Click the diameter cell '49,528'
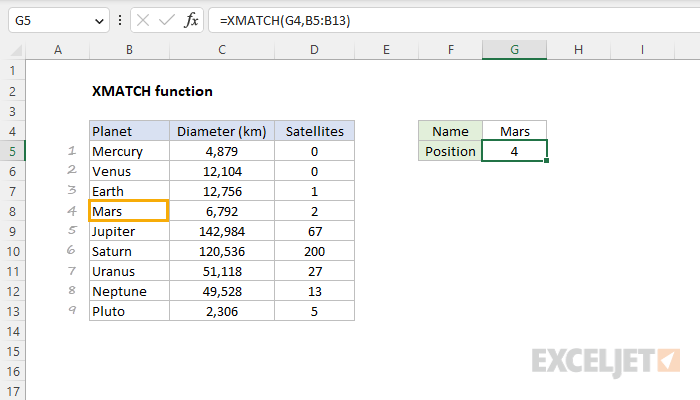 point(222,292)
